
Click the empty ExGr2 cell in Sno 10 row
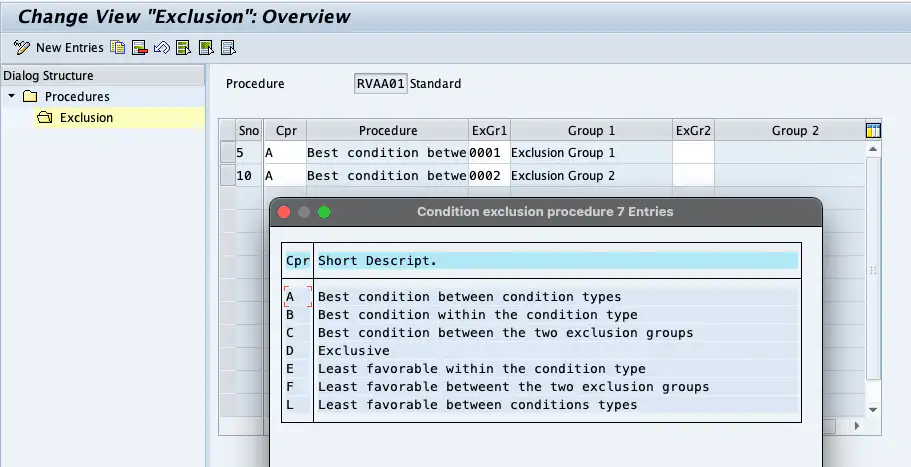coord(693,175)
